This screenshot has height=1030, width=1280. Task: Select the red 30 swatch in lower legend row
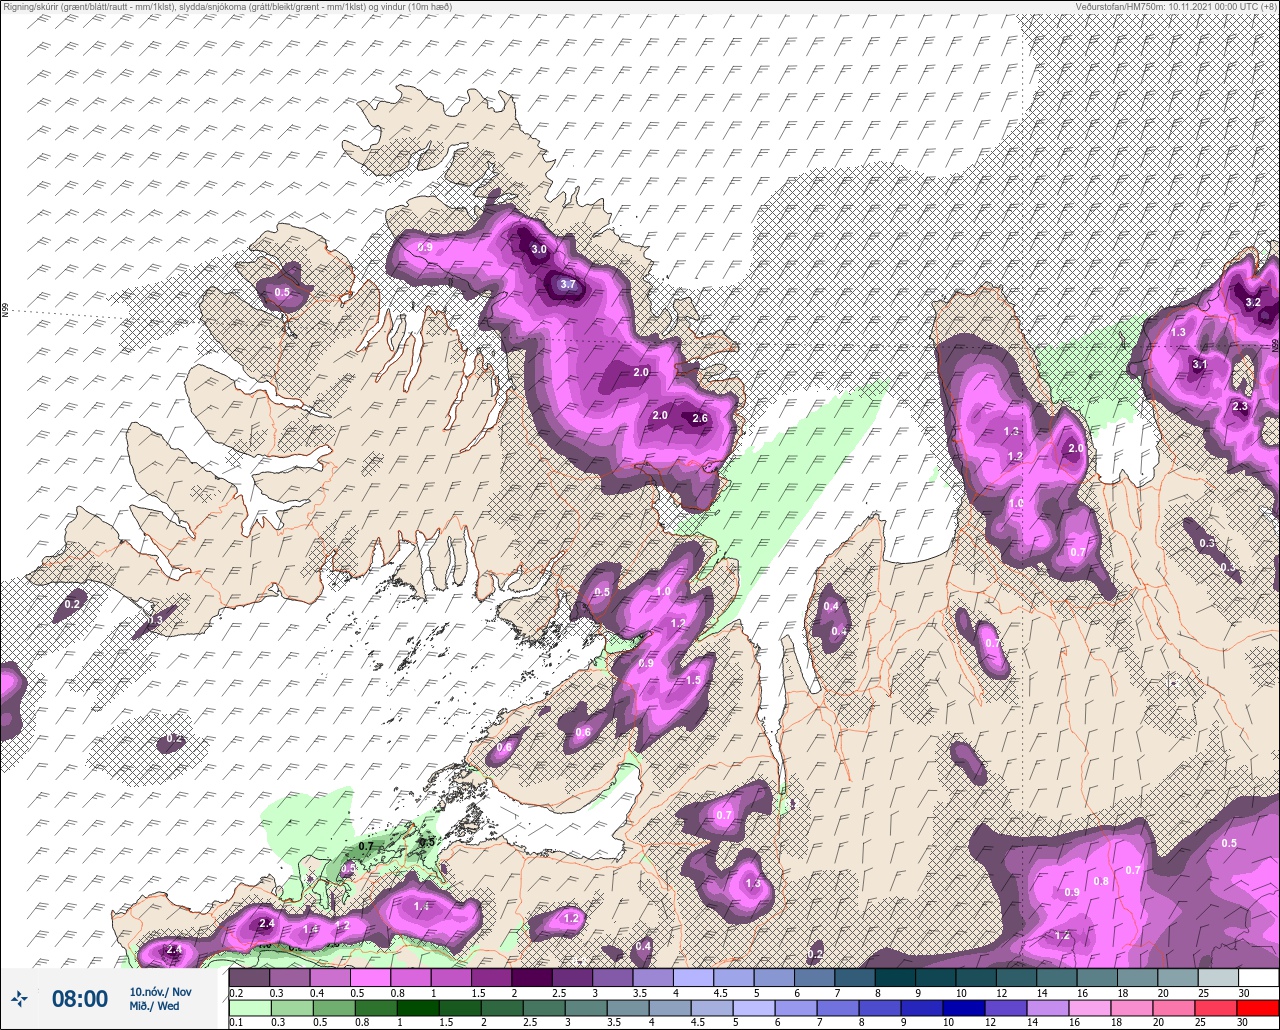coord(1258,1008)
